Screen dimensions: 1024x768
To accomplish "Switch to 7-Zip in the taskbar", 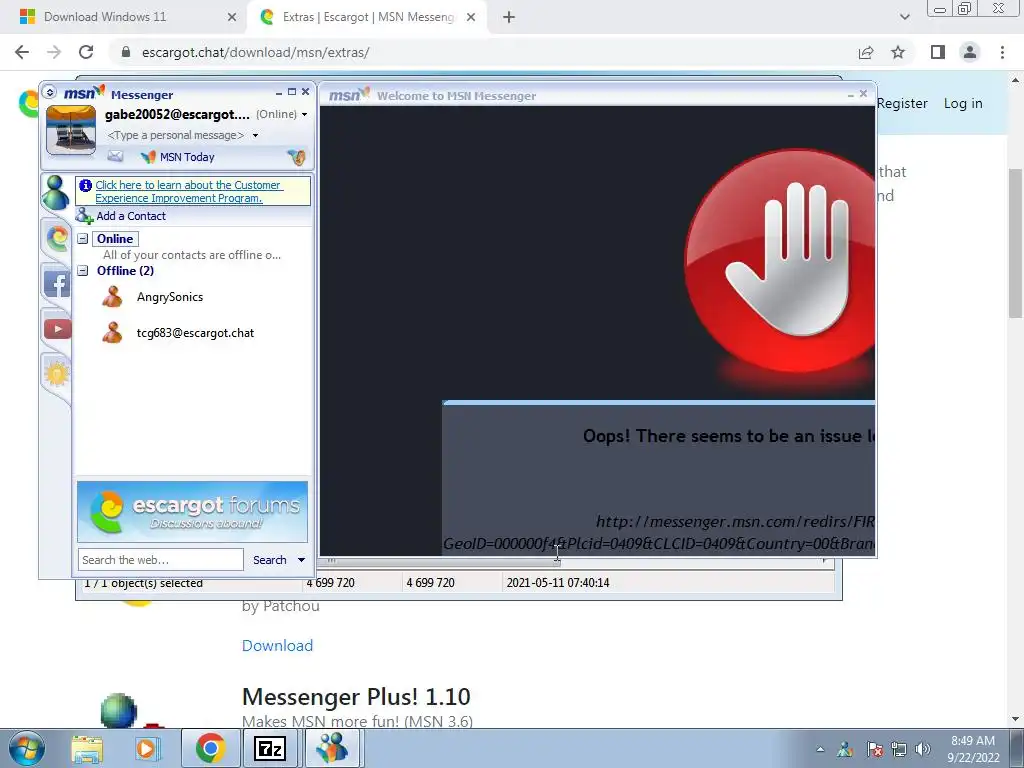I will tap(270, 748).
